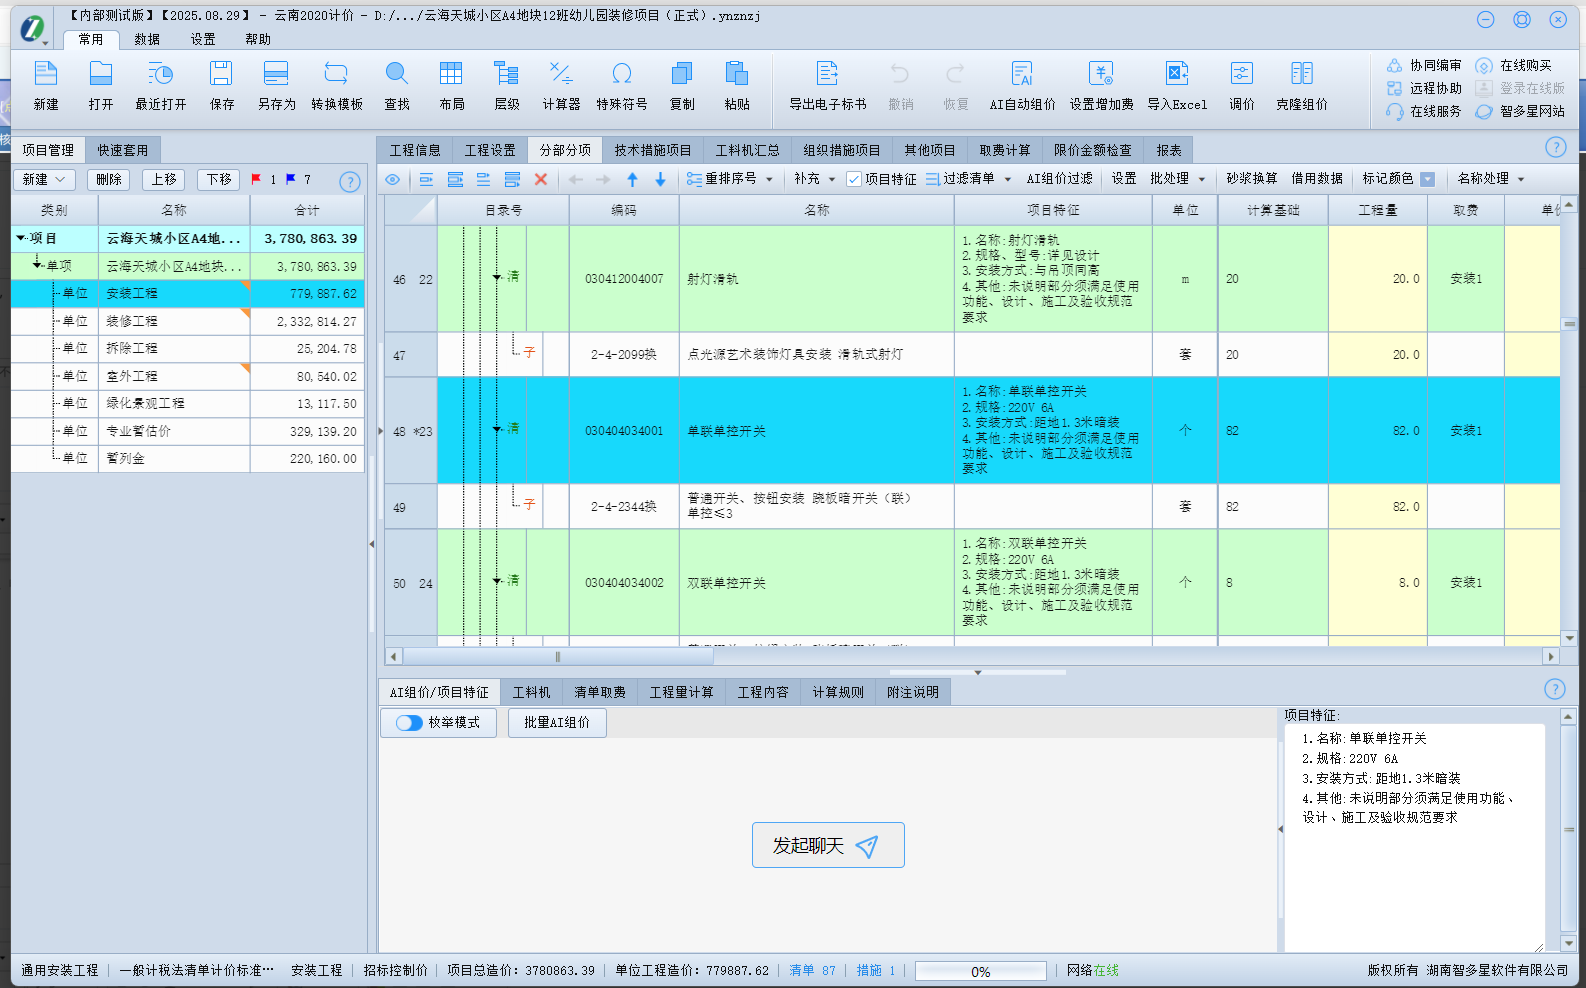The width and height of the screenshot is (1586, 988).
Task: Click the 批量AI组价 button
Action: click(x=557, y=722)
